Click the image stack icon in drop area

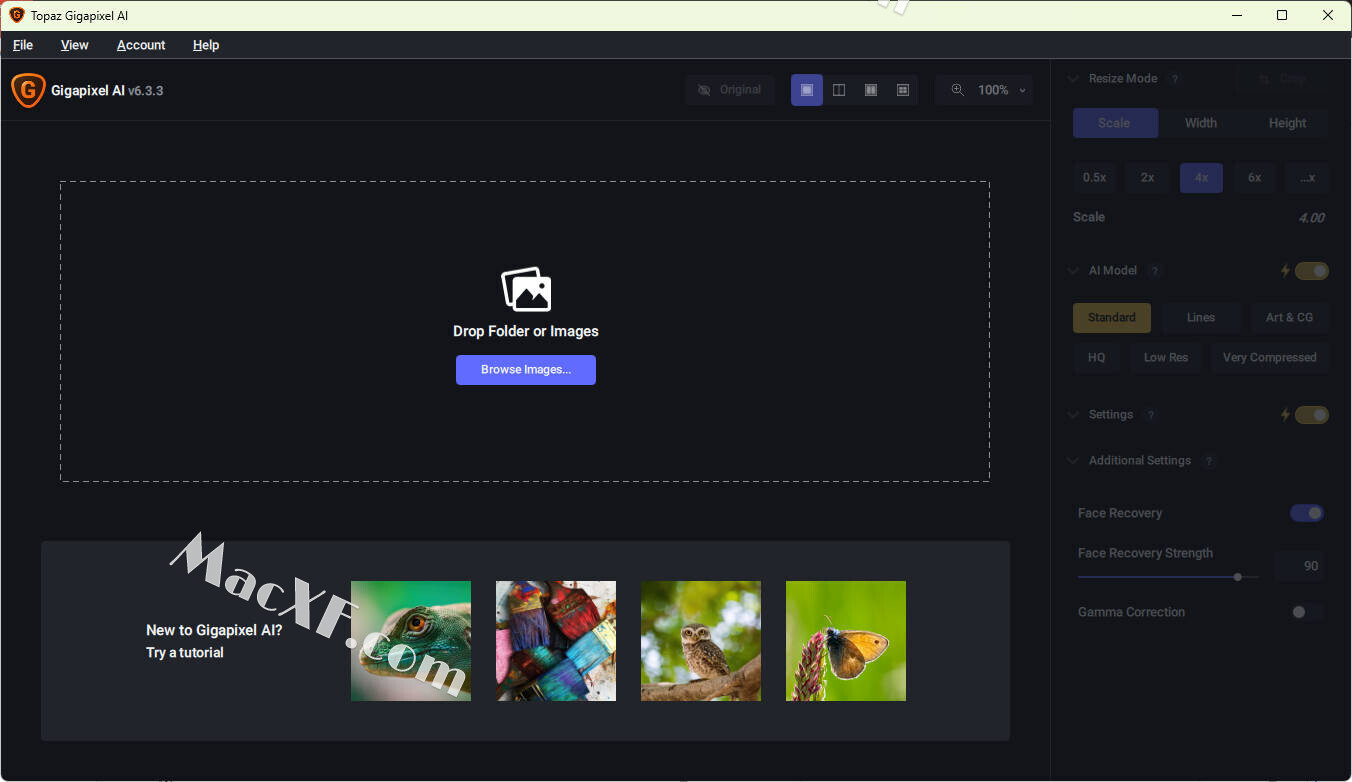pyautogui.click(x=526, y=290)
